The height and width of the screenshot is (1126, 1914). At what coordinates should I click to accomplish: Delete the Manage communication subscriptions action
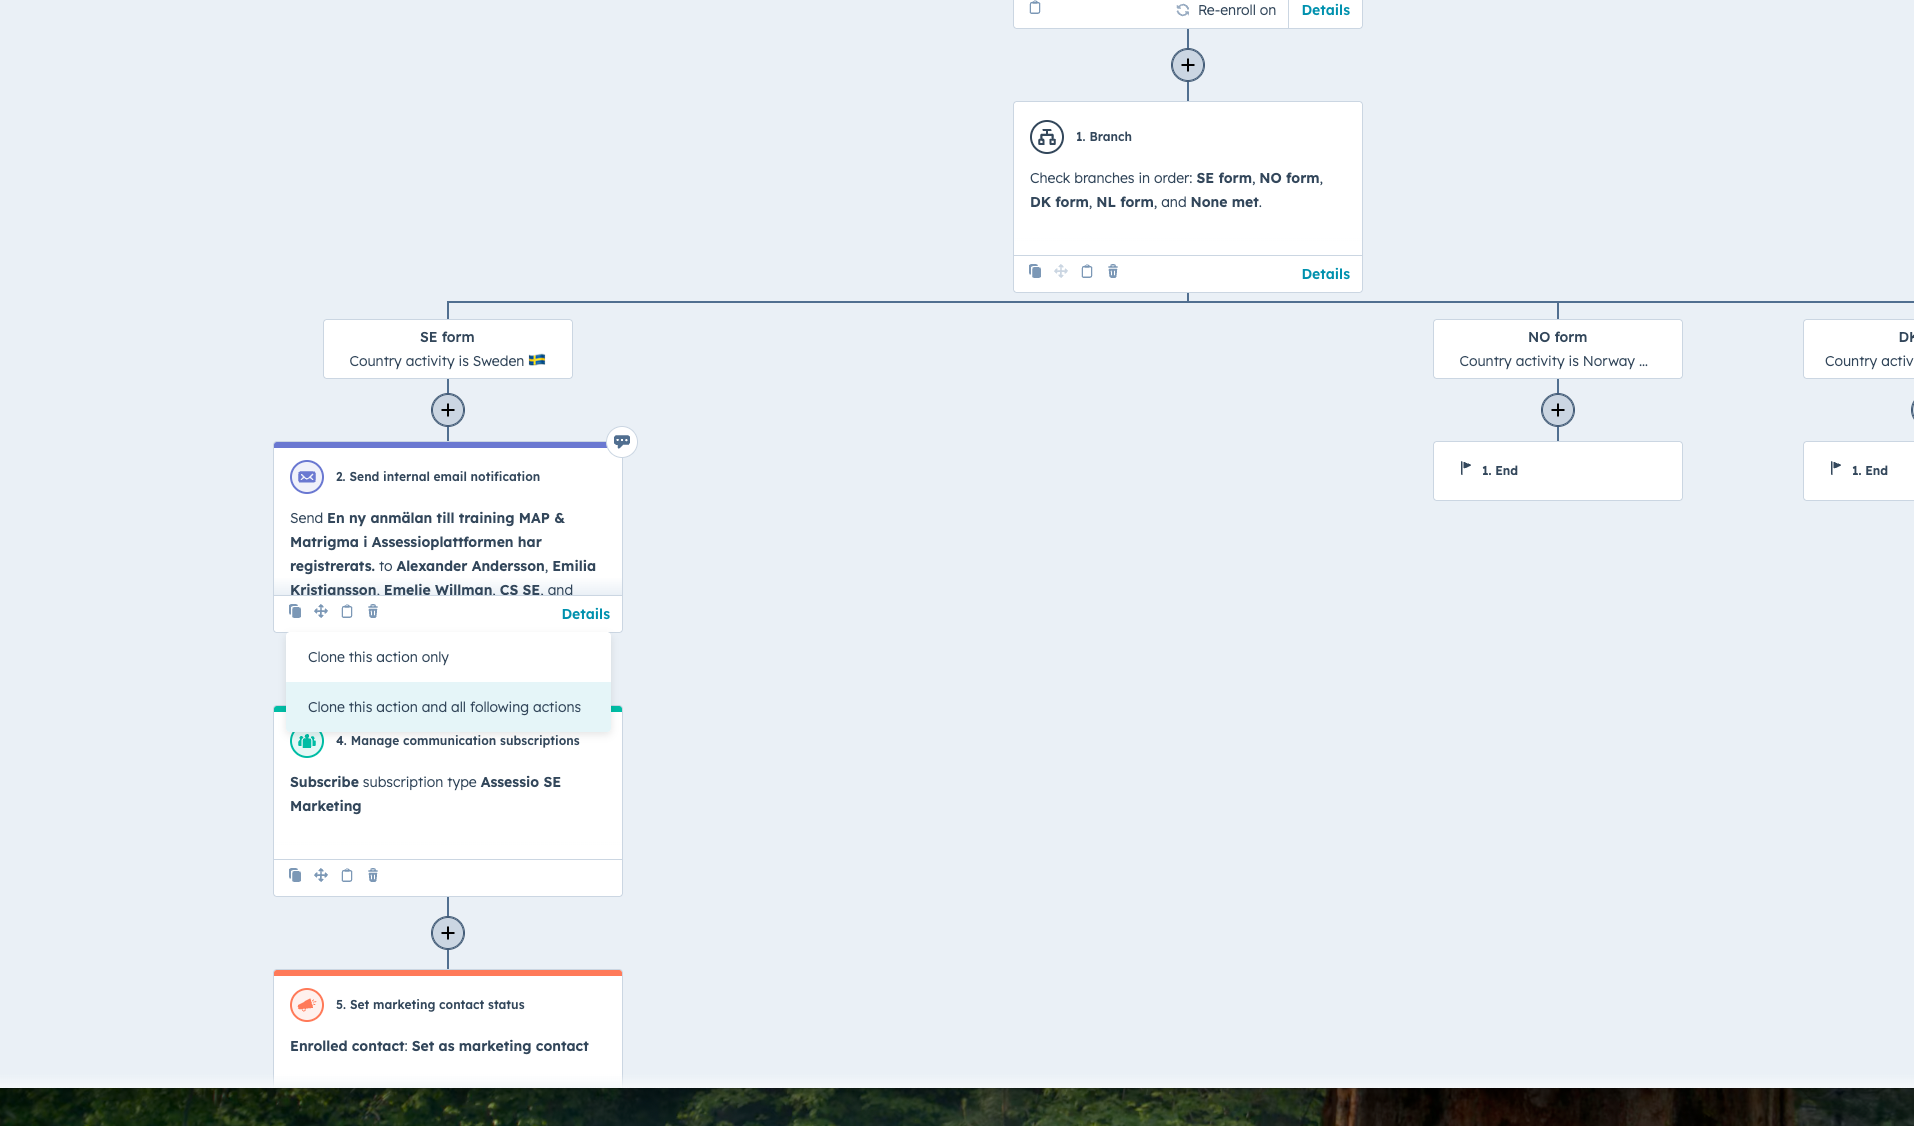click(x=373, y=875)
